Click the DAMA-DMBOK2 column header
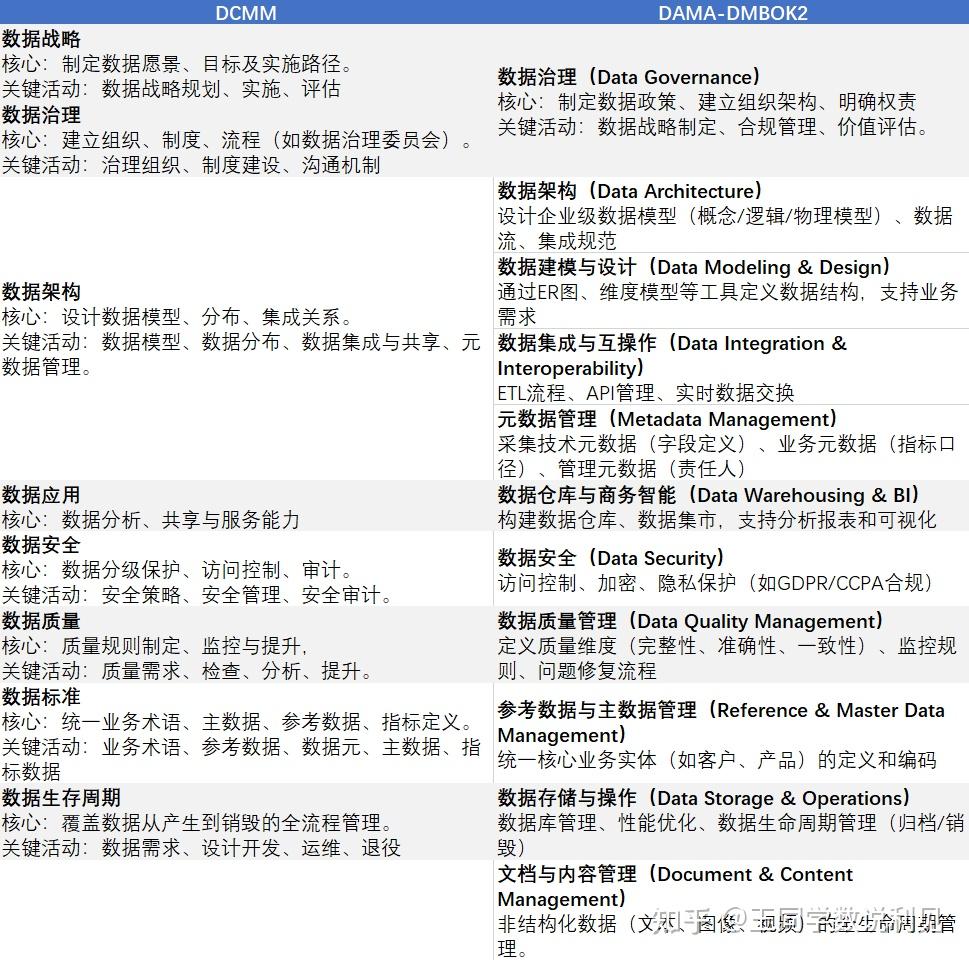The height and width of the screenshot is (960, 969). pos(733,12)
